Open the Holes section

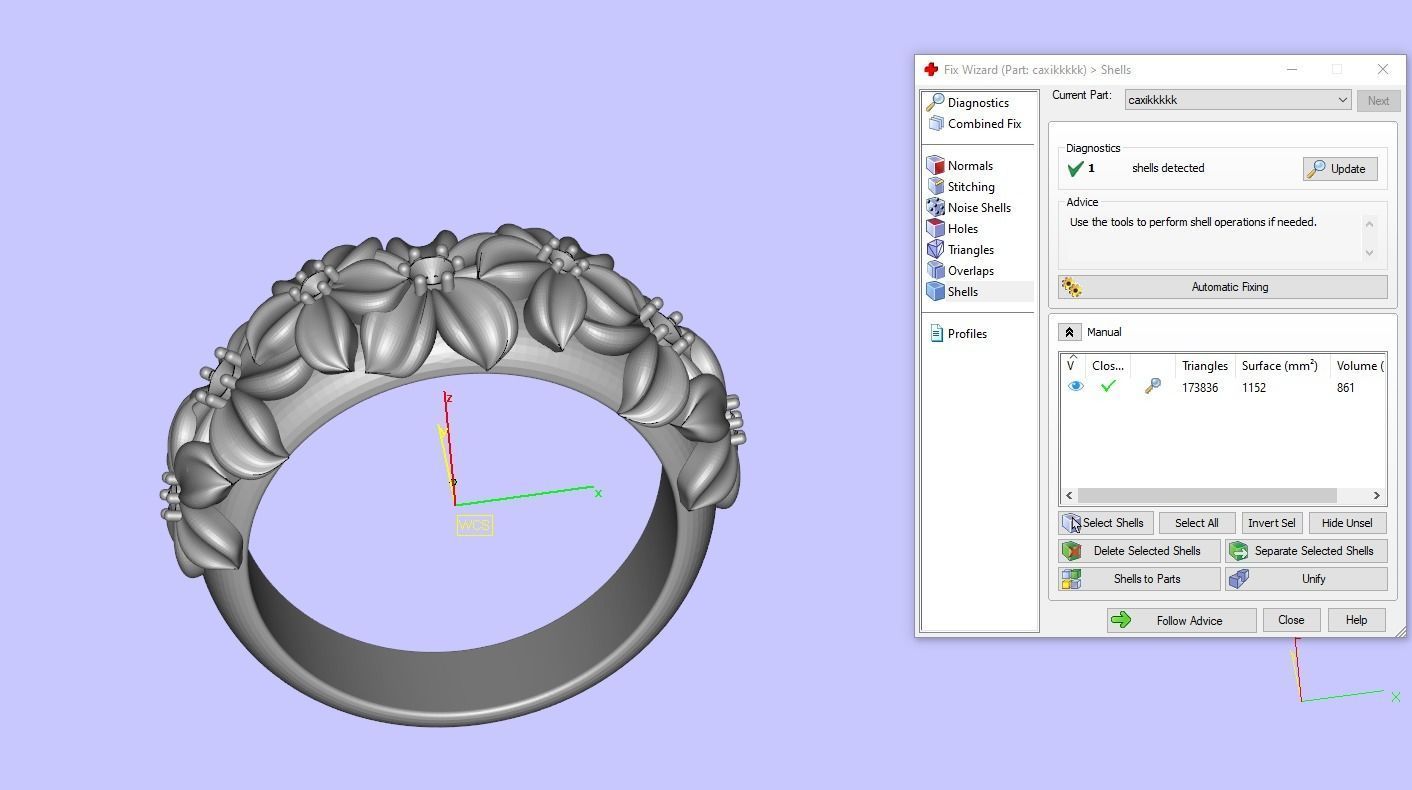point(962,229)
